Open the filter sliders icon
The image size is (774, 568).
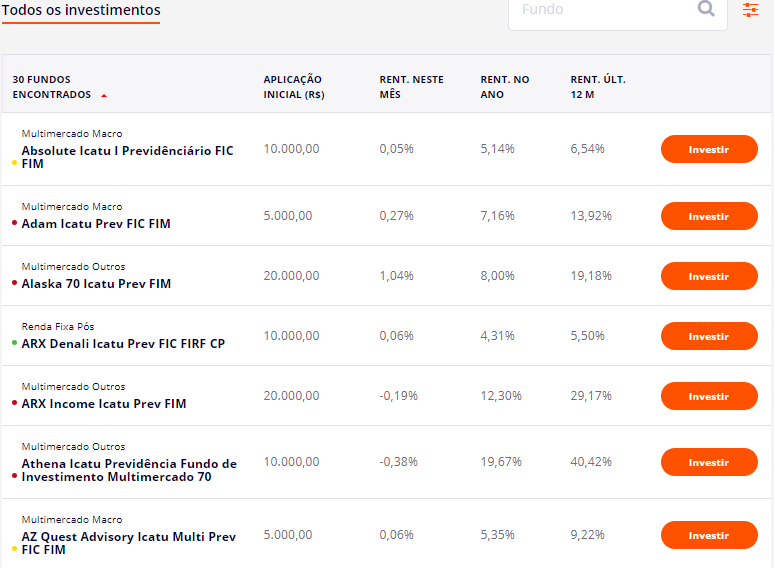[750, 10]
